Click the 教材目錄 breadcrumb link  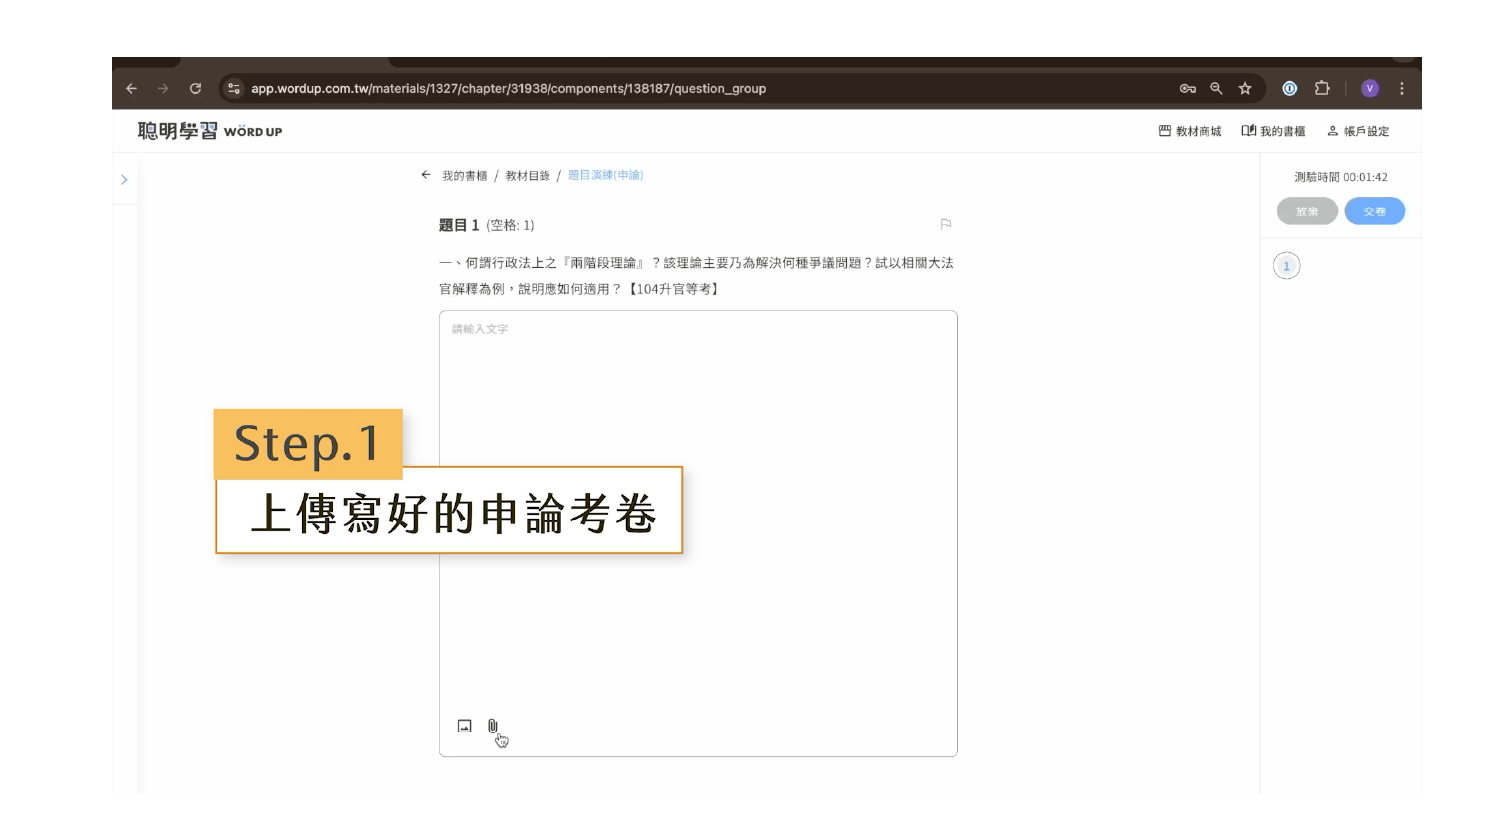coord(528,176)
